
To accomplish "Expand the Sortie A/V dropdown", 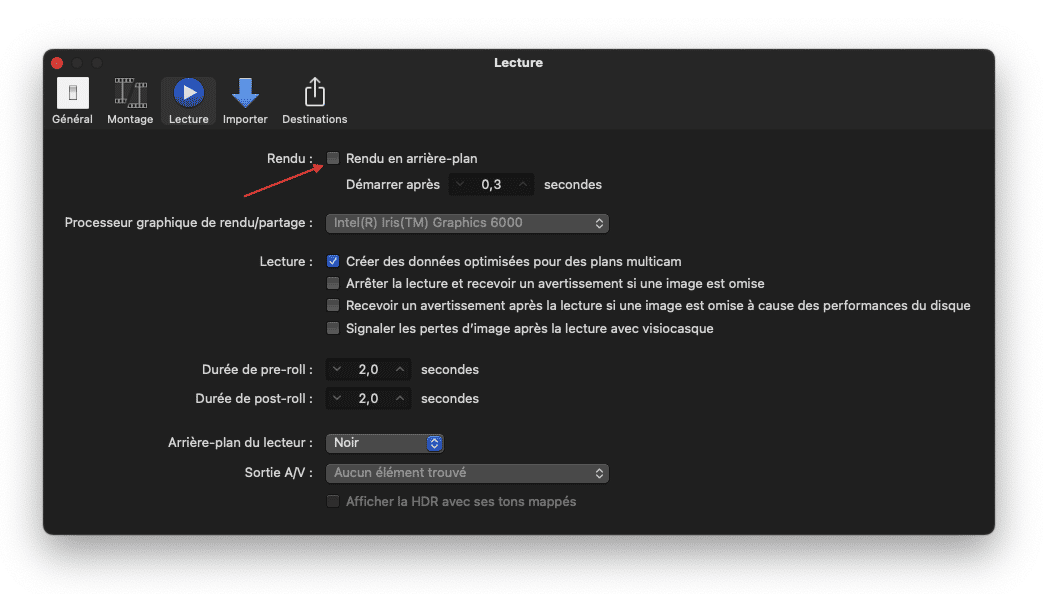I will [x=467, y=472].
